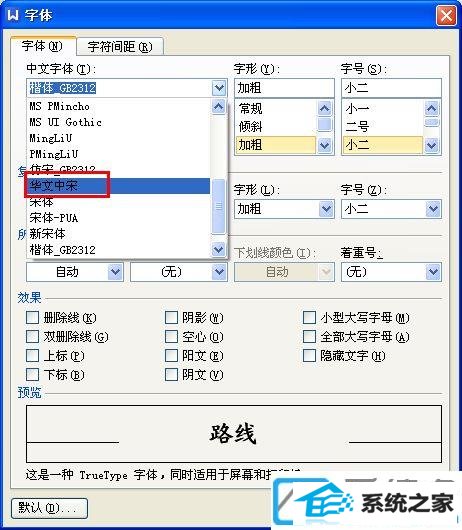Click the font list scroll-up arrow
Image resolution: width=462 pixels, height=530 pixels.
[x=219, y=107]
